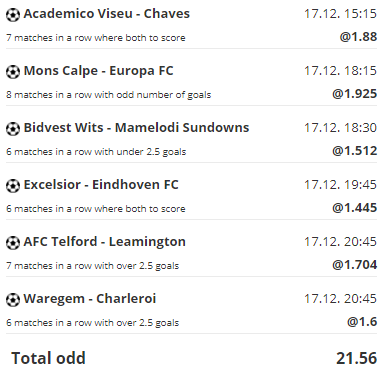Open Academico Viseu - Chaves match
The height and width of the screenshot is (380, 384).
click(107, 14)
